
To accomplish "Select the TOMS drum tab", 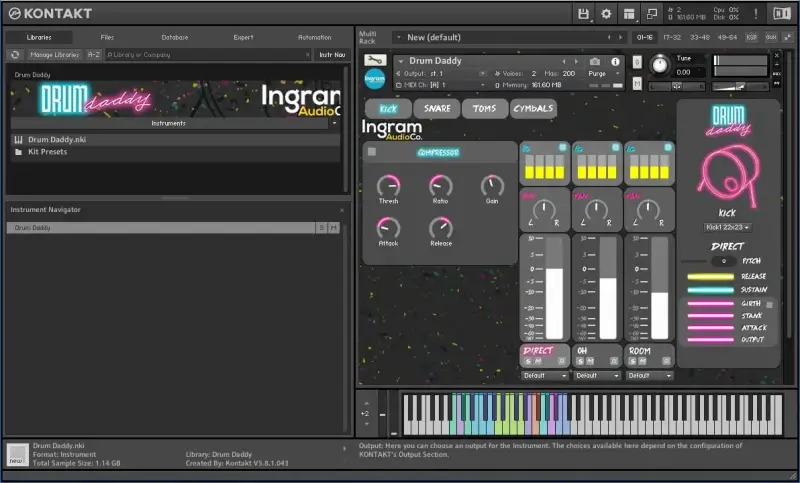I will [484, 109].
